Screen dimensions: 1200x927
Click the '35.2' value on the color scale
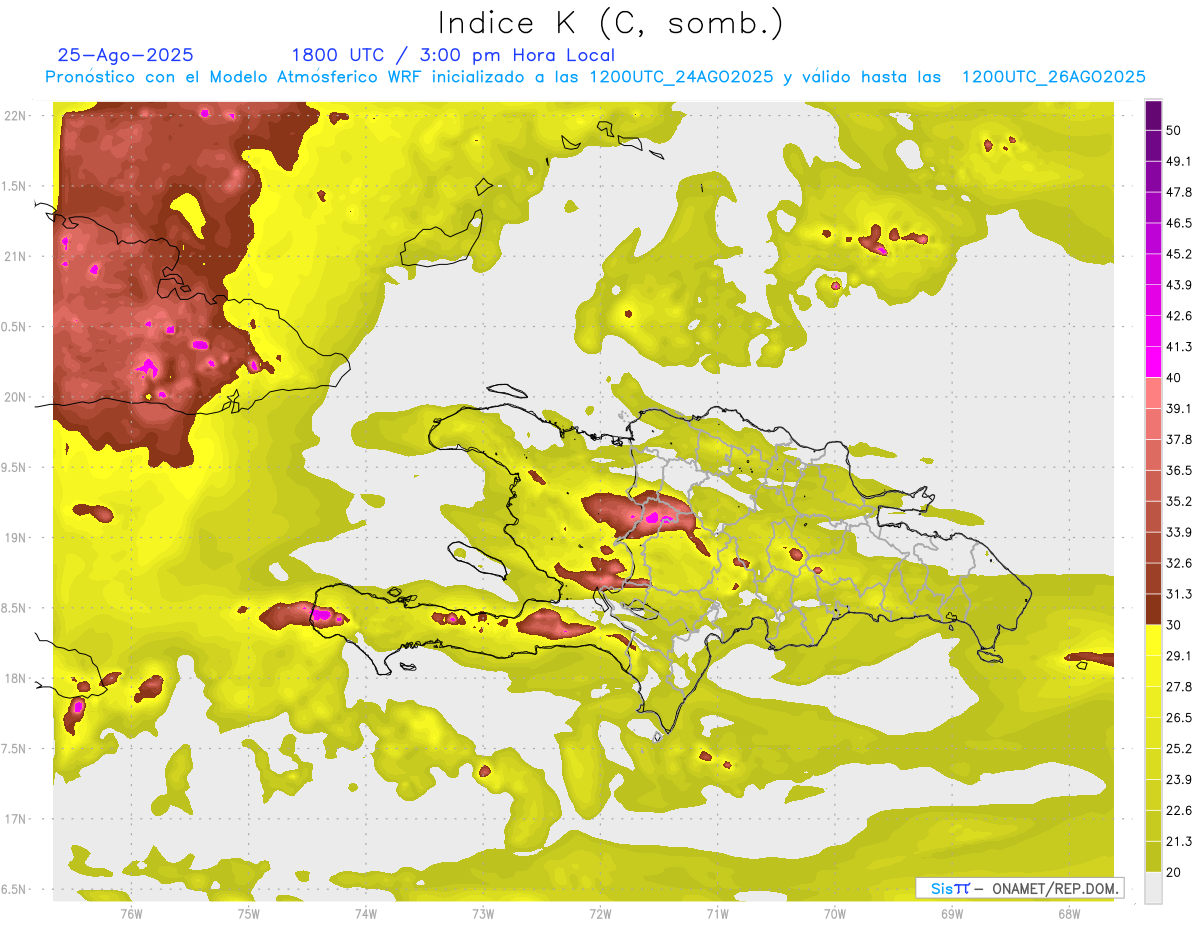coord(1178,501)
